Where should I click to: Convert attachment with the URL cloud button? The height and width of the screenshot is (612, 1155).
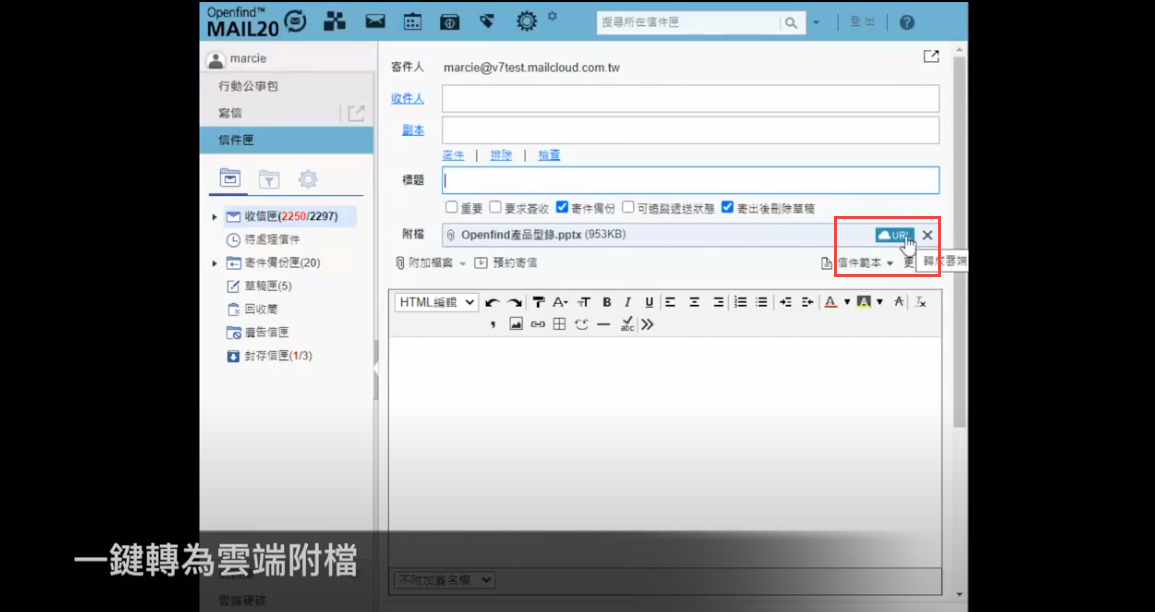(894, 235)
